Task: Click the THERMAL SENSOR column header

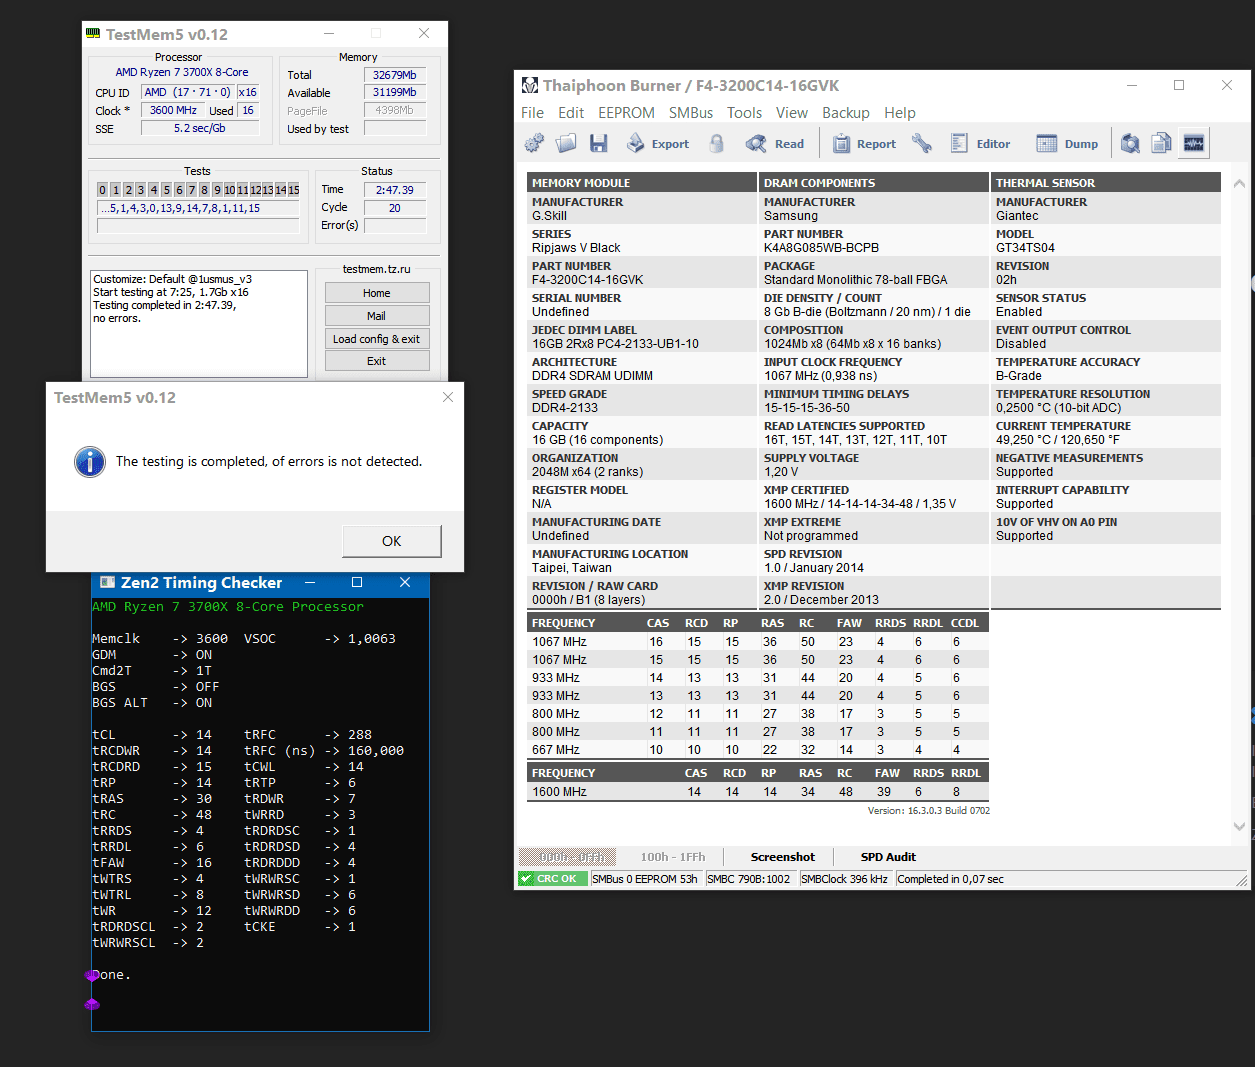Action: point(1106,182)
